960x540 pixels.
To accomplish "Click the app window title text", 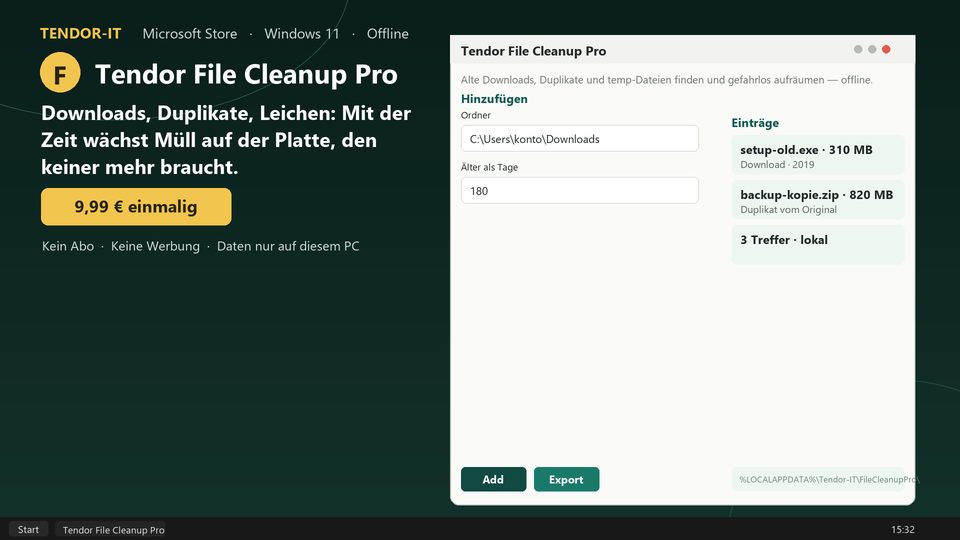I will click(x=533, y=51).
